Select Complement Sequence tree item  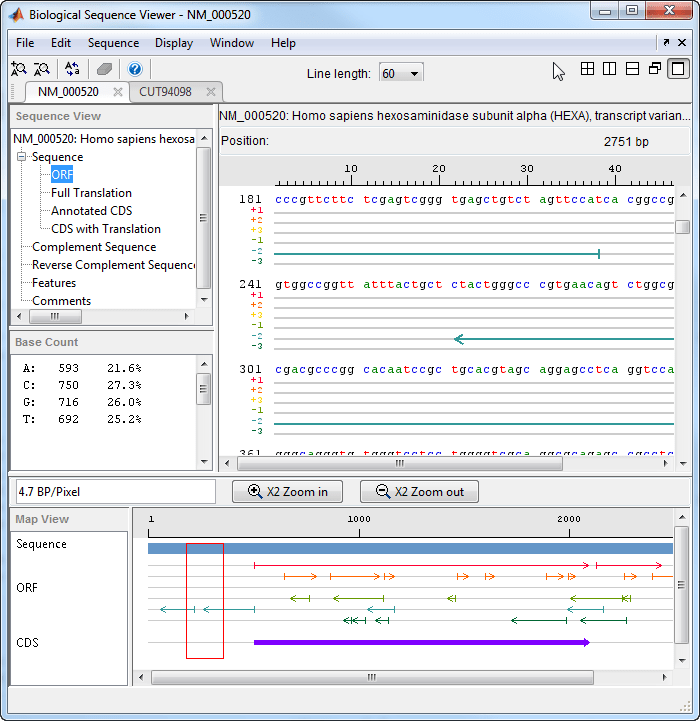tap(94, 247)
